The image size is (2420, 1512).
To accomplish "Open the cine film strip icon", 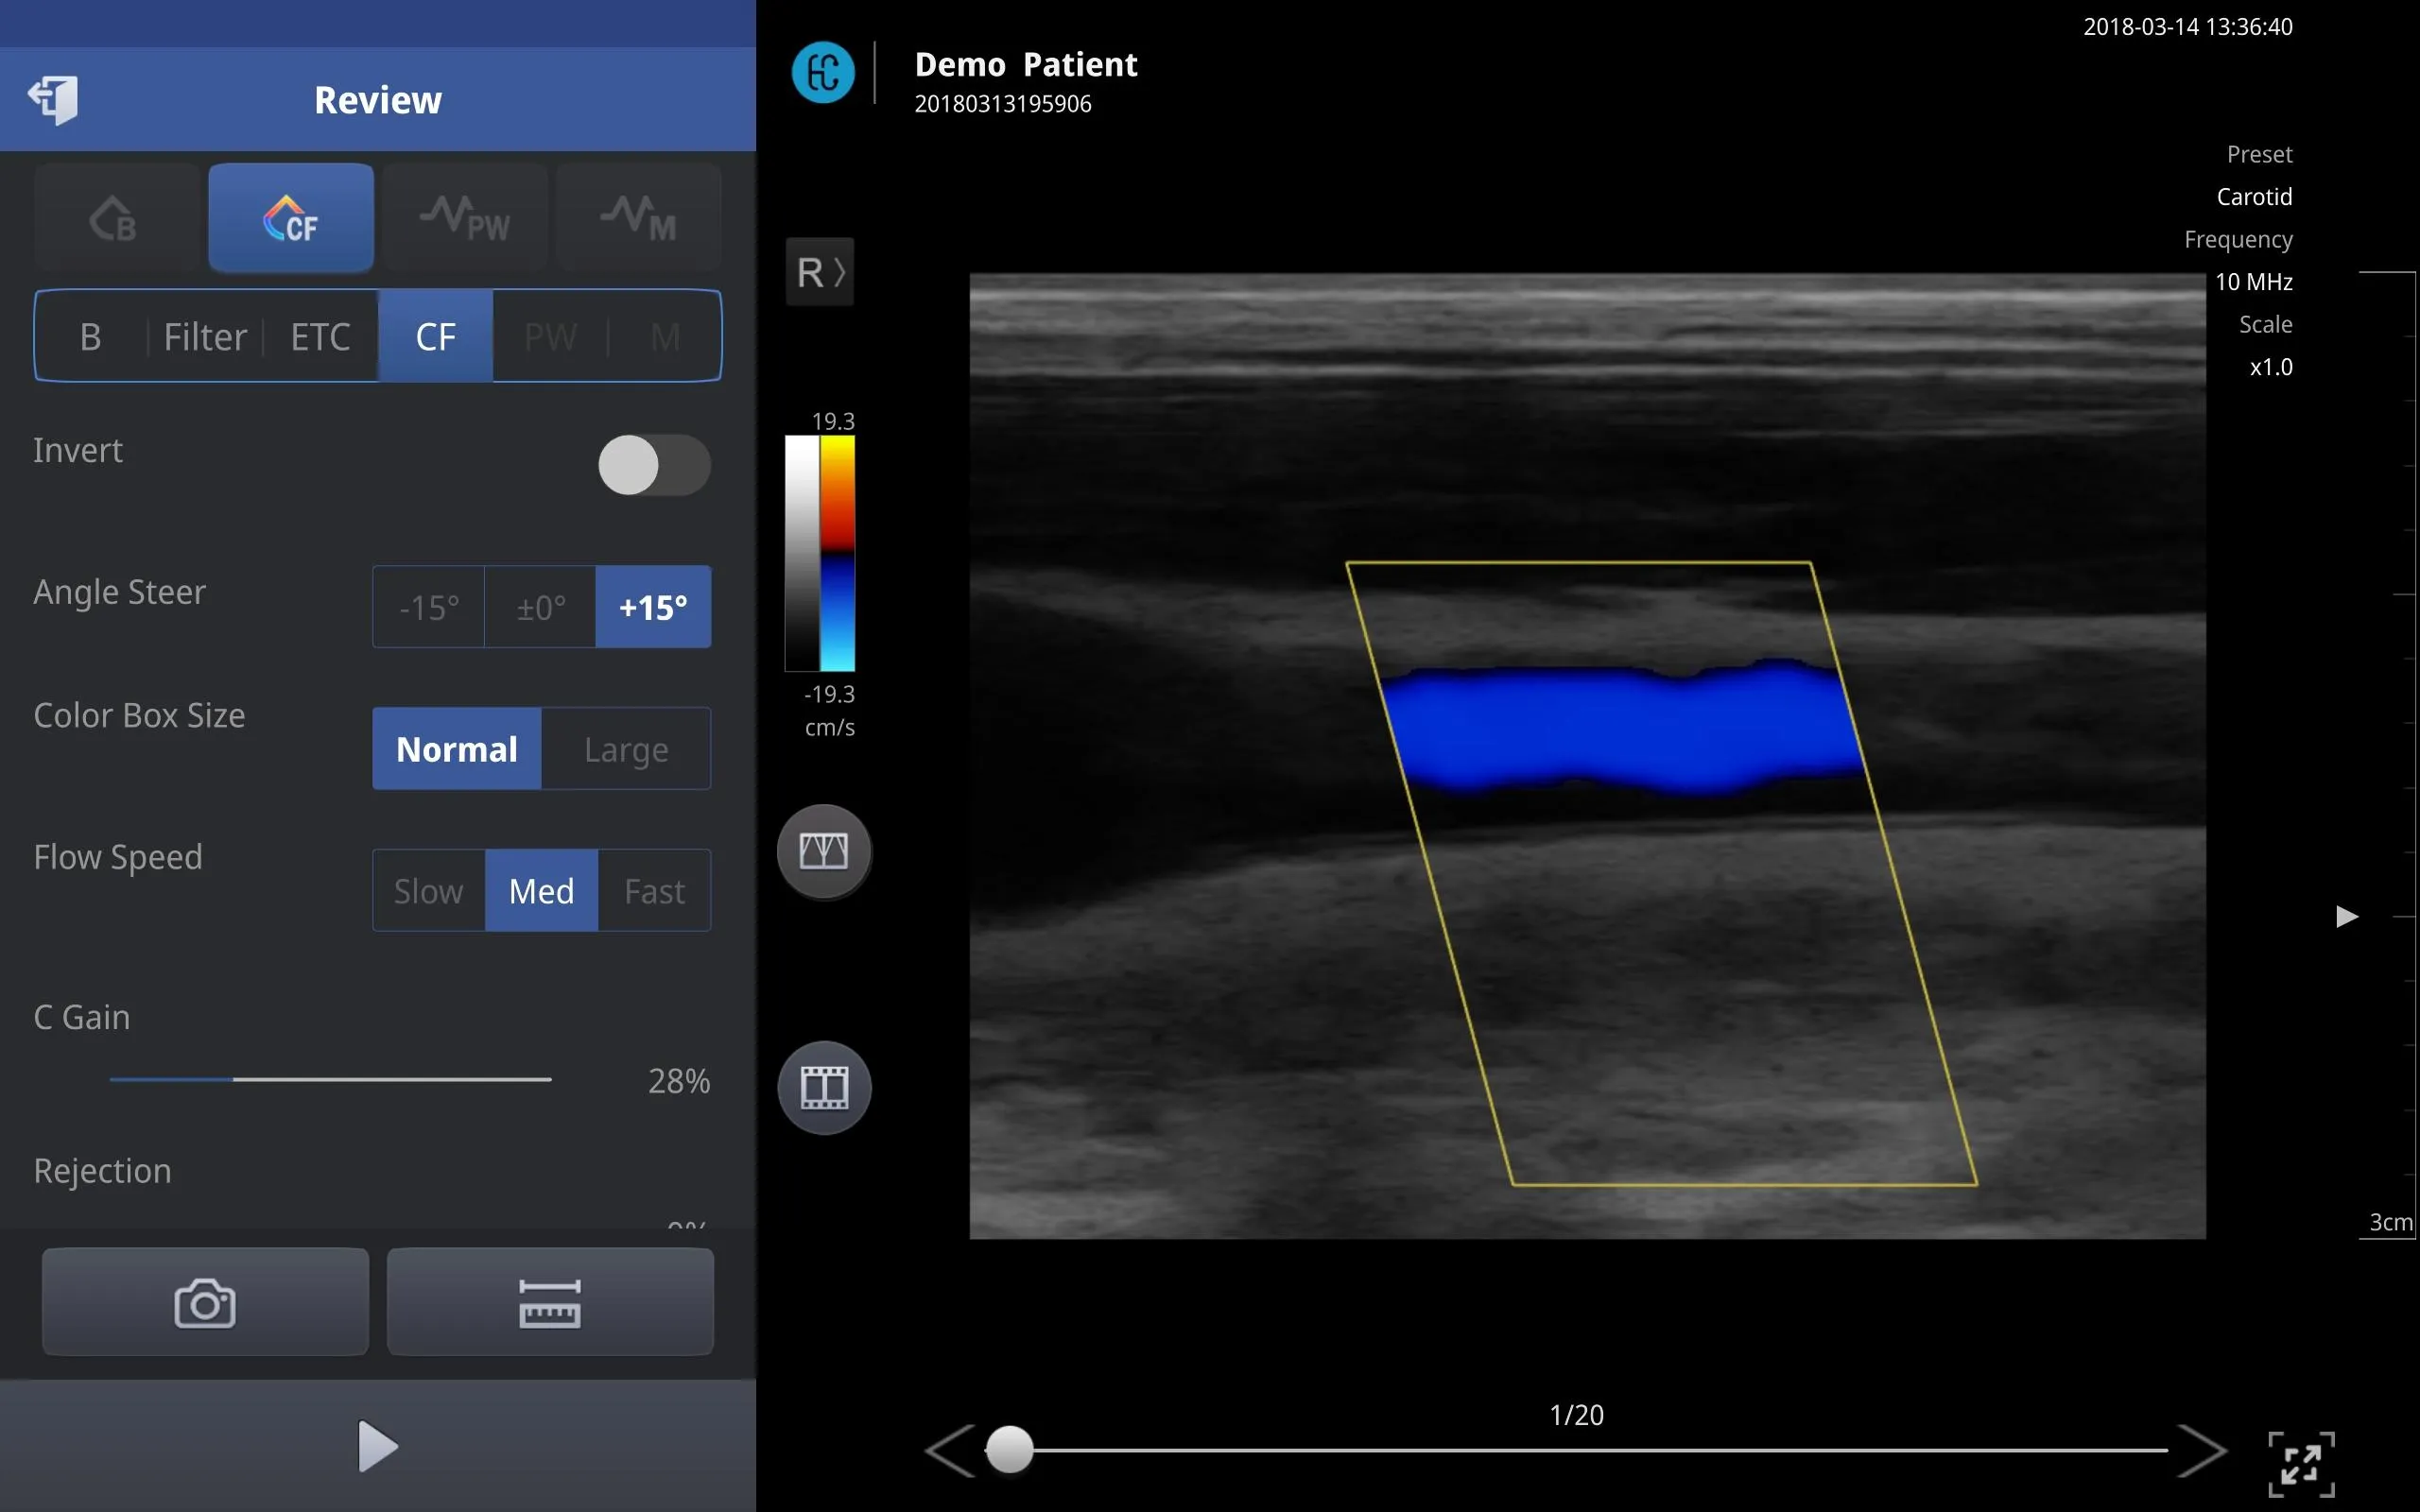I will tap(822, 1088).
